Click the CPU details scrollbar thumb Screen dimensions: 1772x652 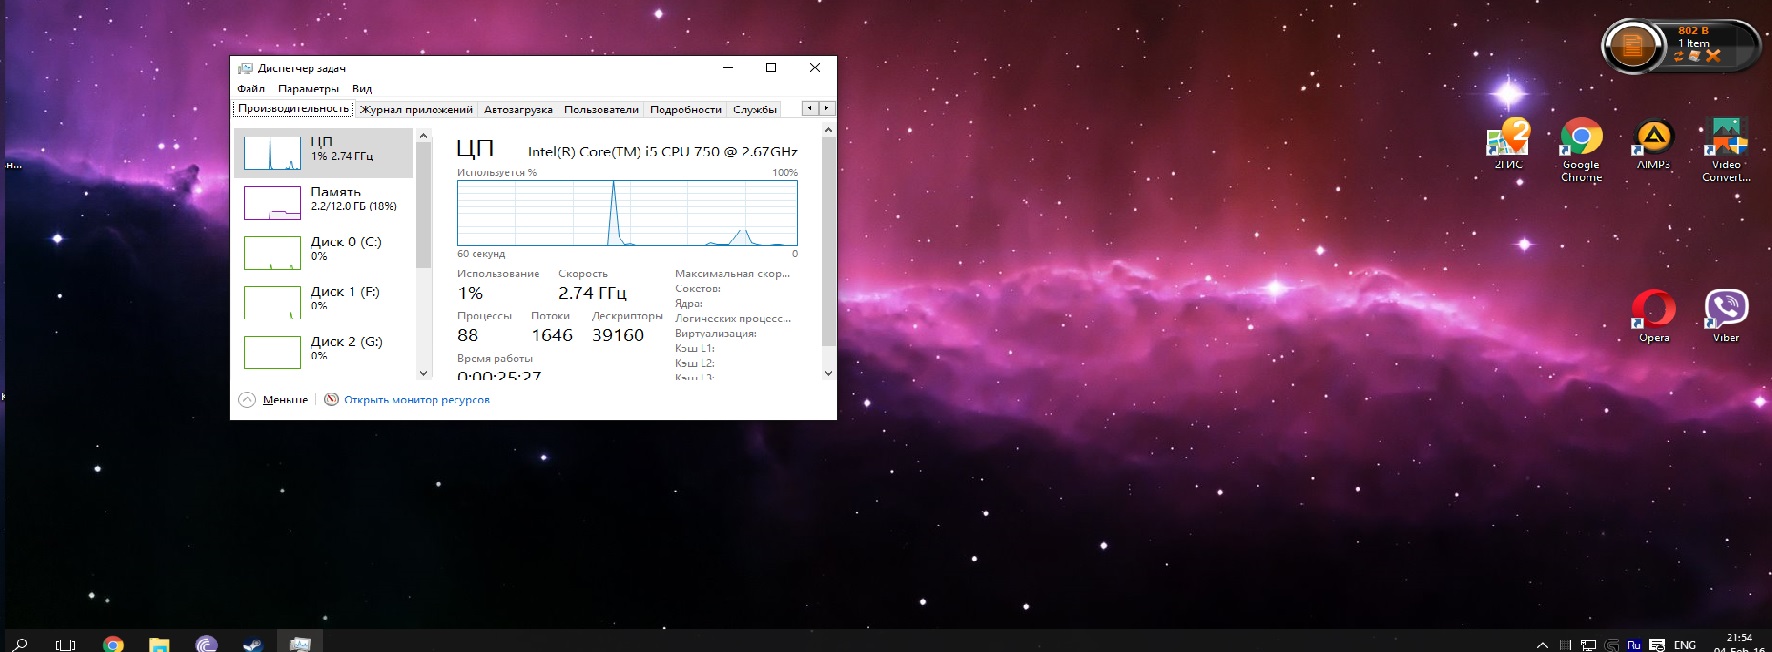pyautogui.click(x=828, y=242)
